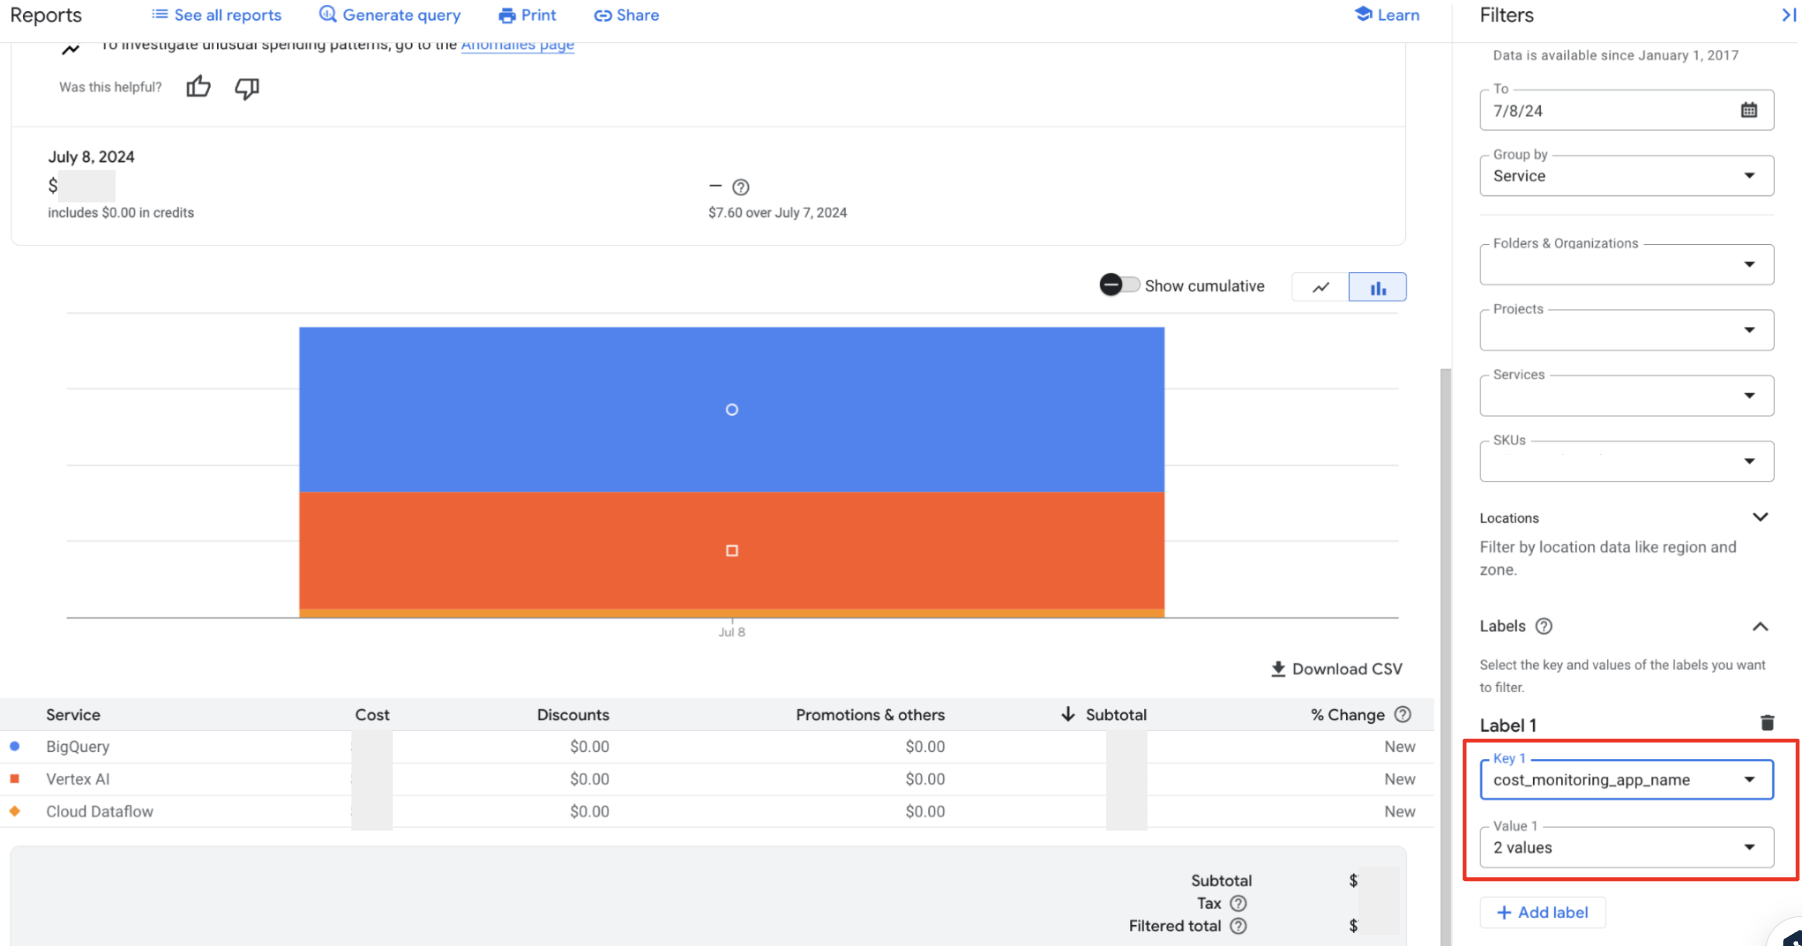
Task: Click the thumbs down not helpful icon
Action: (247, 88)
